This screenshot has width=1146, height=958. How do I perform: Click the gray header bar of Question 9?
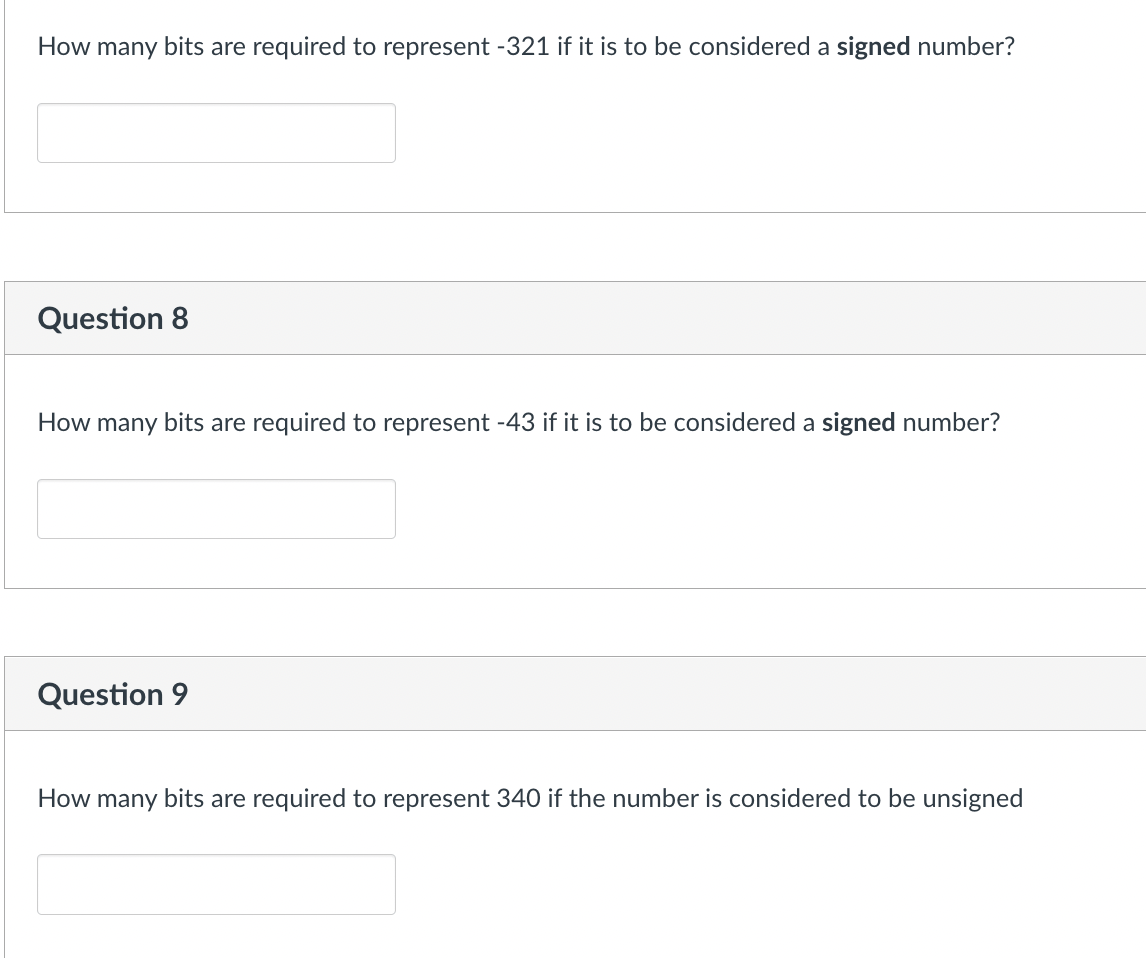(x=575, y=693)
